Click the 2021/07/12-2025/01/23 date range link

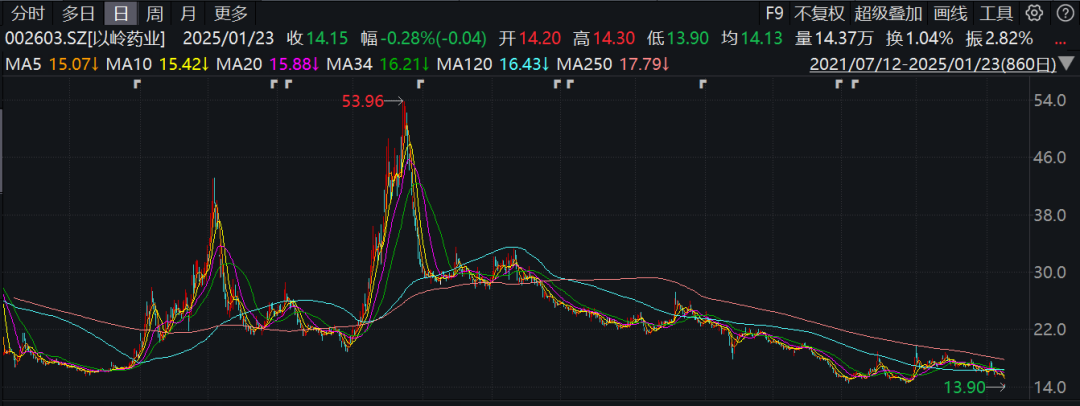tap(931, 65)
